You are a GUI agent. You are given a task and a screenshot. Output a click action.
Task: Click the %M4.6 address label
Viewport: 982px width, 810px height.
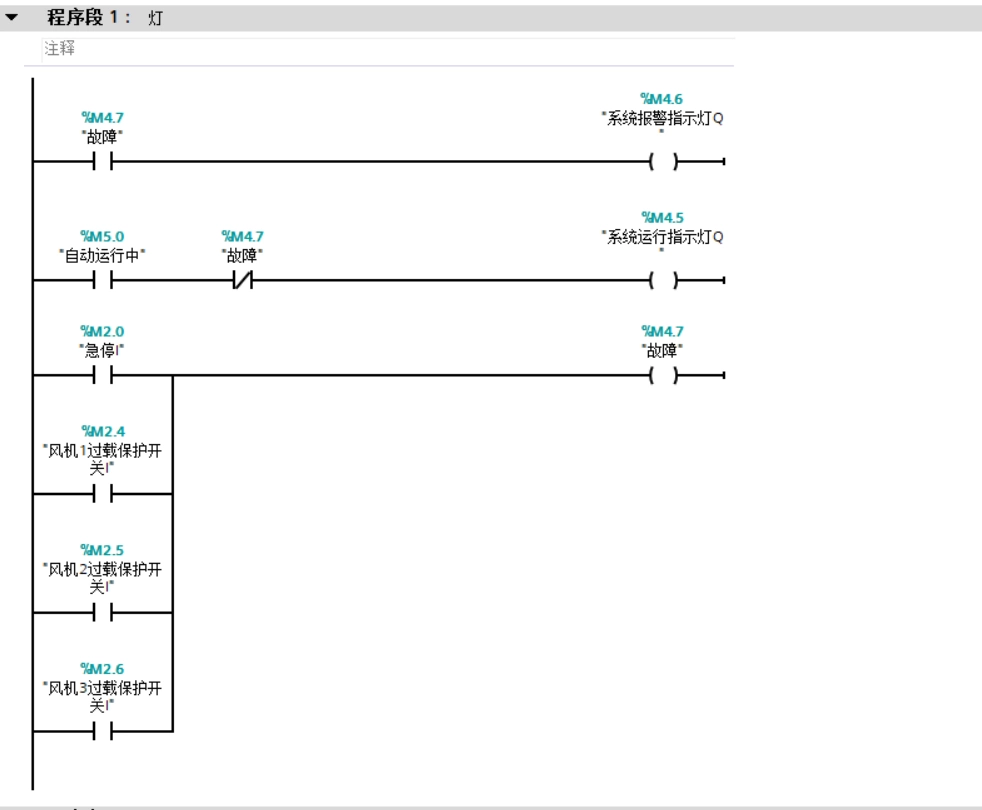tap(661, 99)
